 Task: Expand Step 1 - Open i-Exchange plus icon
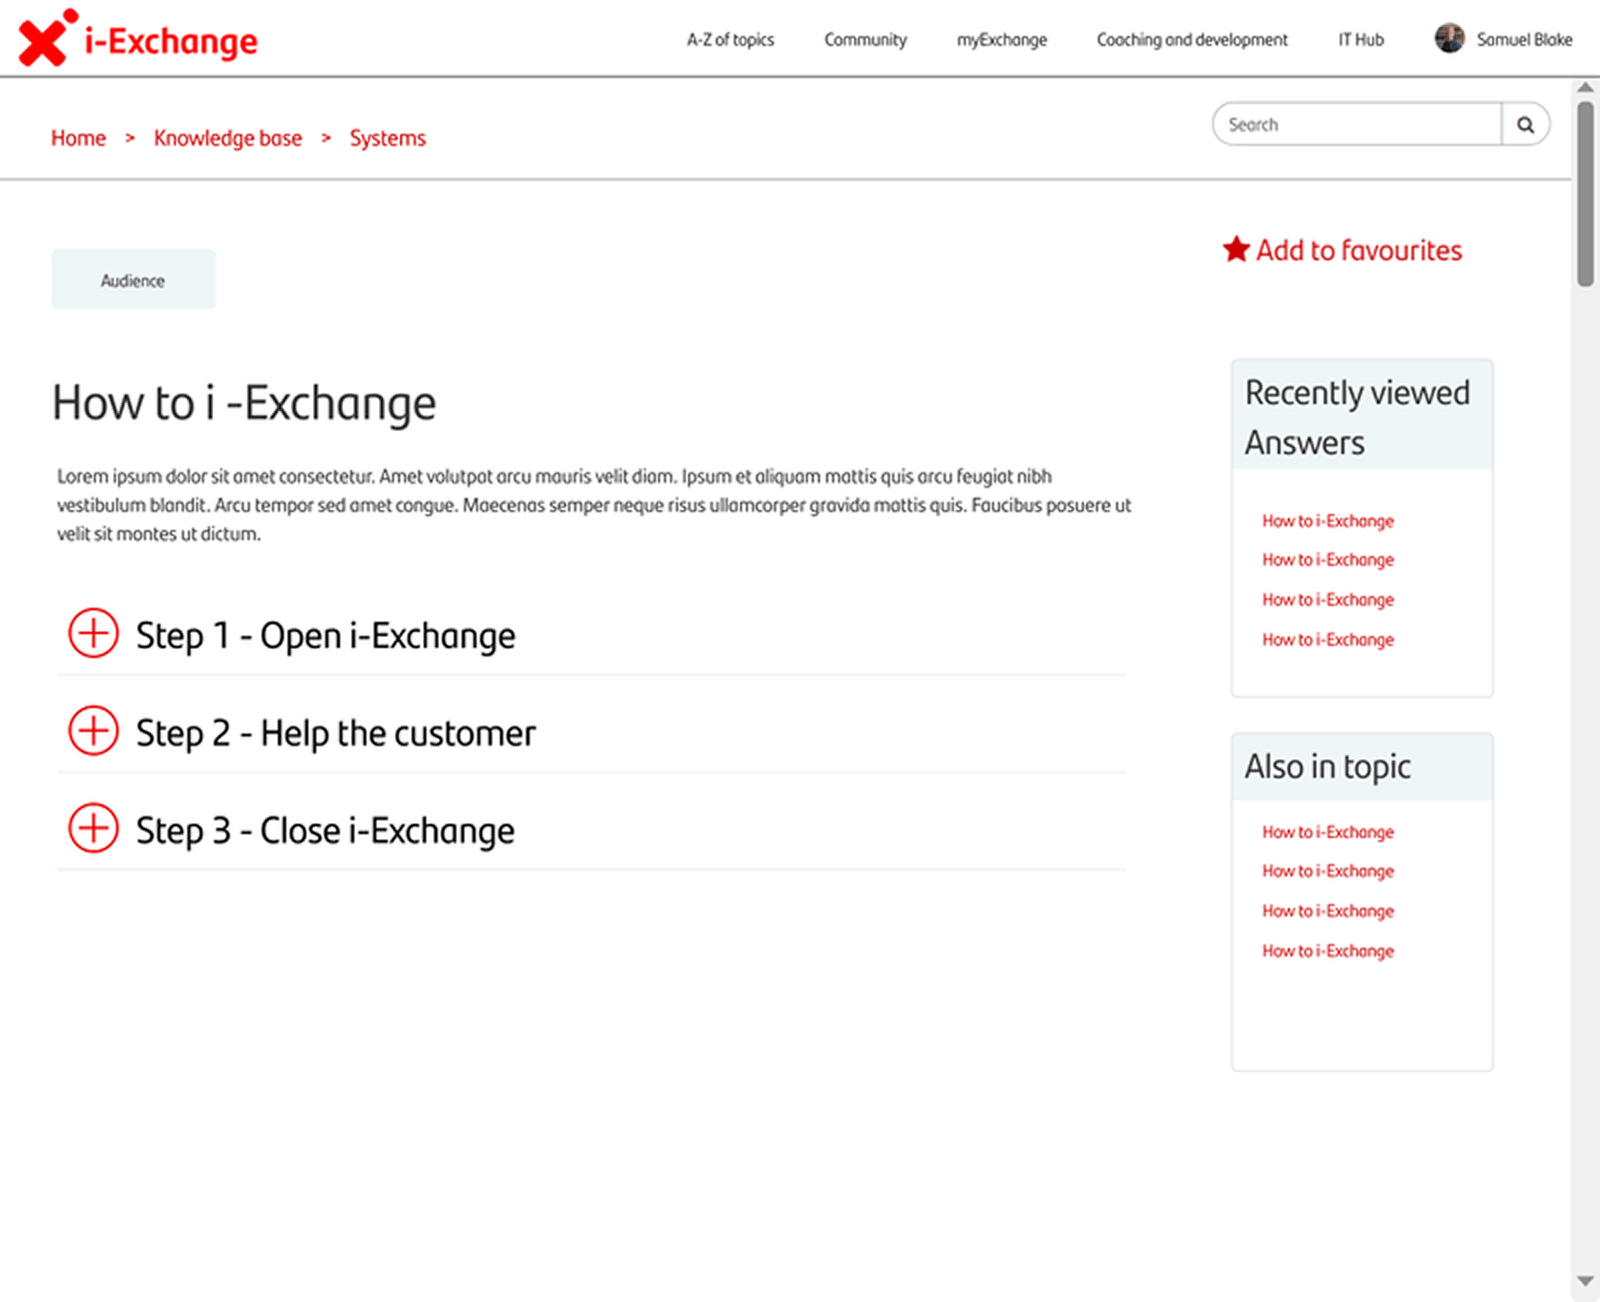(93, 633)
